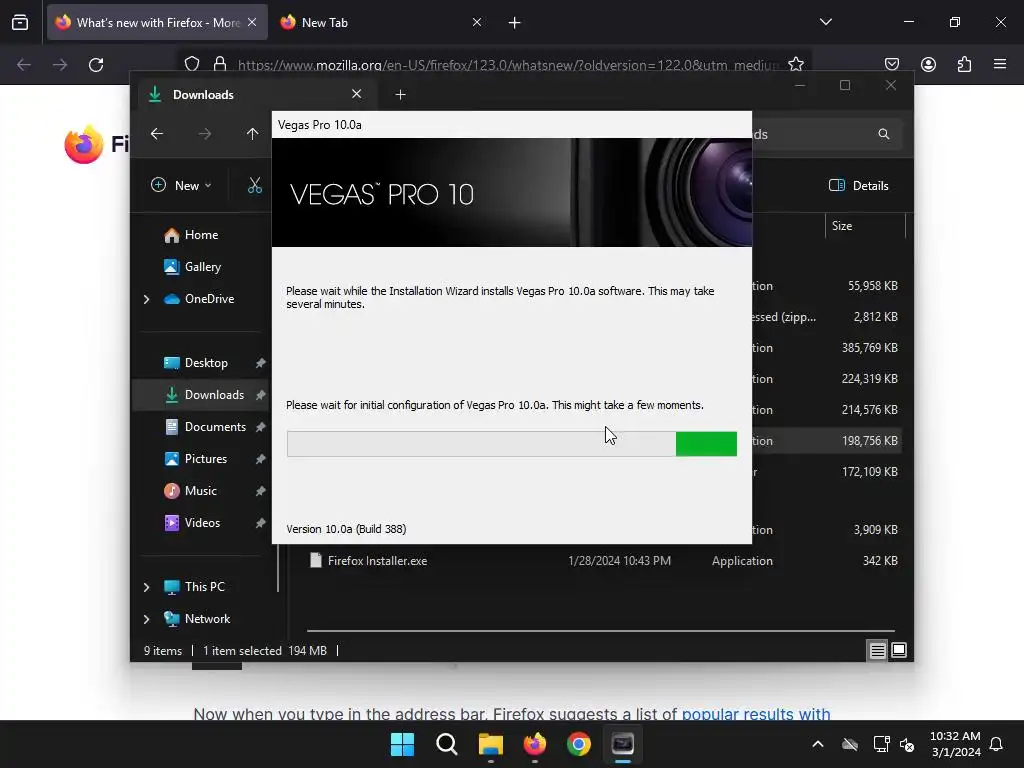Switch to What's new with Firefox tab
The height and width of the screenshot is (768, 1024).
(x=157, y=23)
